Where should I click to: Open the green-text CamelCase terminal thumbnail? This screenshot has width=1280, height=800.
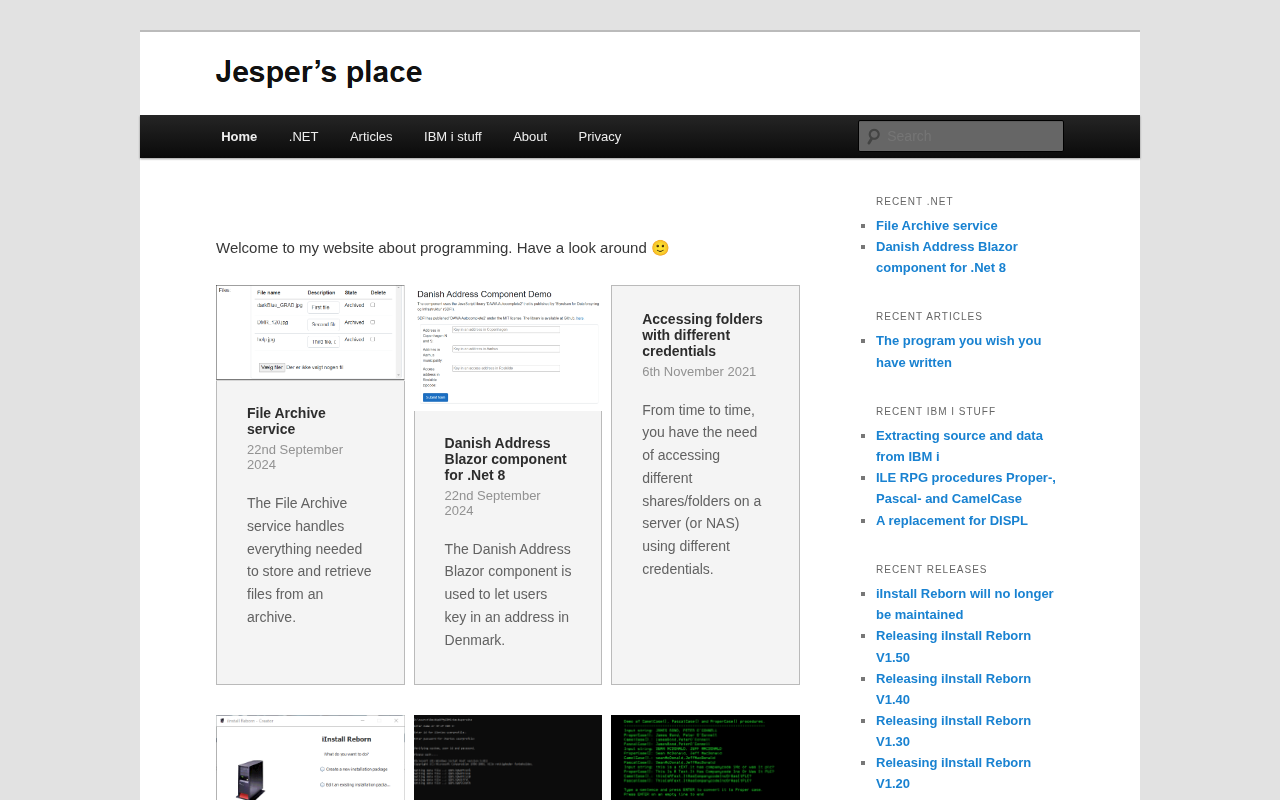pos(705,758)
